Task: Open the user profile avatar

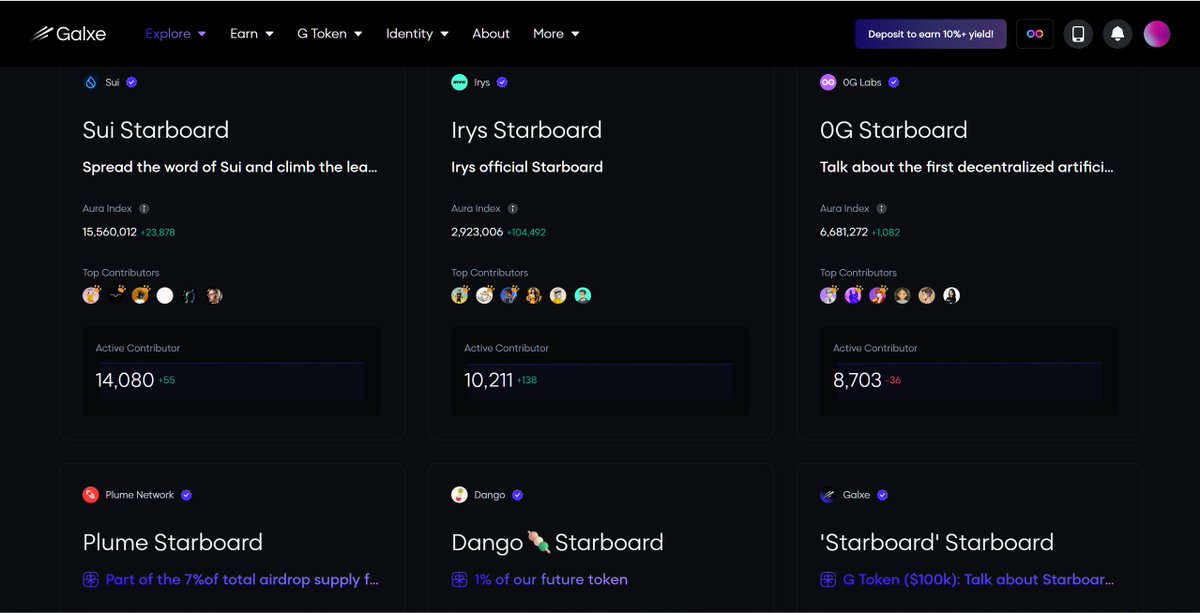Action: tap(1157, 34)
